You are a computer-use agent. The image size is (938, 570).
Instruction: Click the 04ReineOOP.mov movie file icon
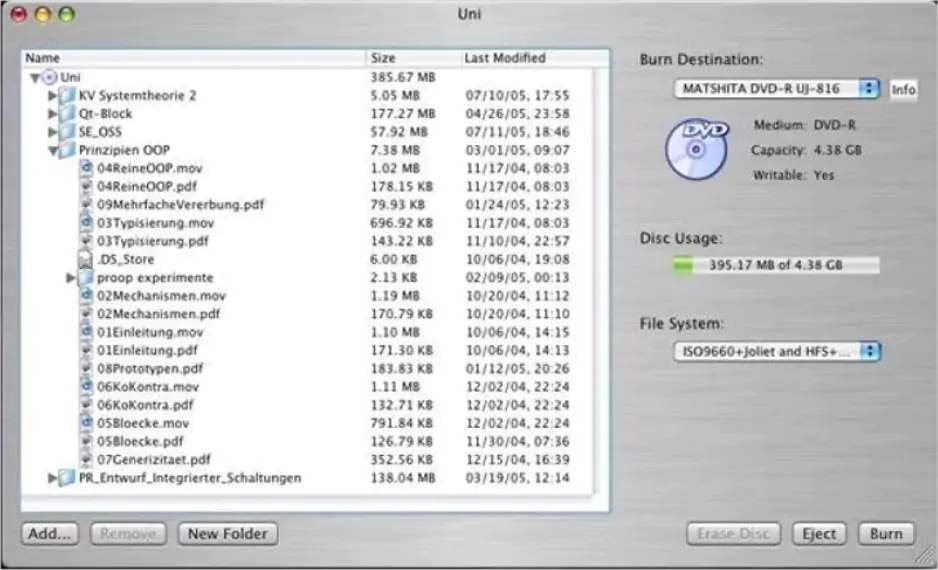coord(86,168)
